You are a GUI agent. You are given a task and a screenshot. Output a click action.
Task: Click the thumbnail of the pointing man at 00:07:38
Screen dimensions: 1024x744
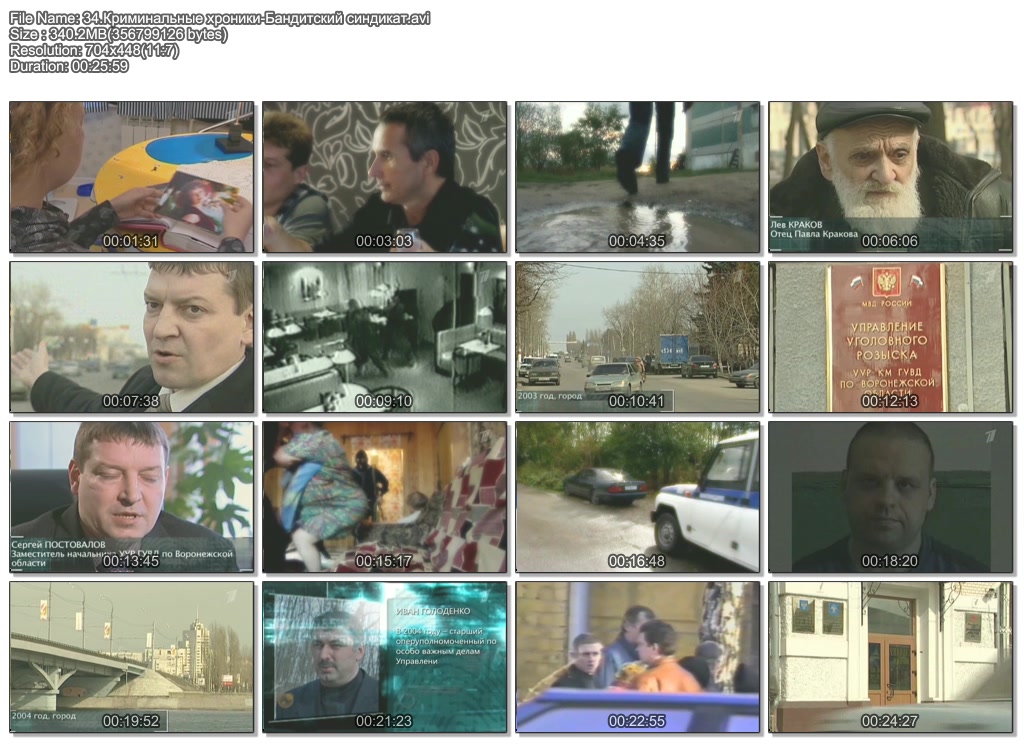click(131, 337)
